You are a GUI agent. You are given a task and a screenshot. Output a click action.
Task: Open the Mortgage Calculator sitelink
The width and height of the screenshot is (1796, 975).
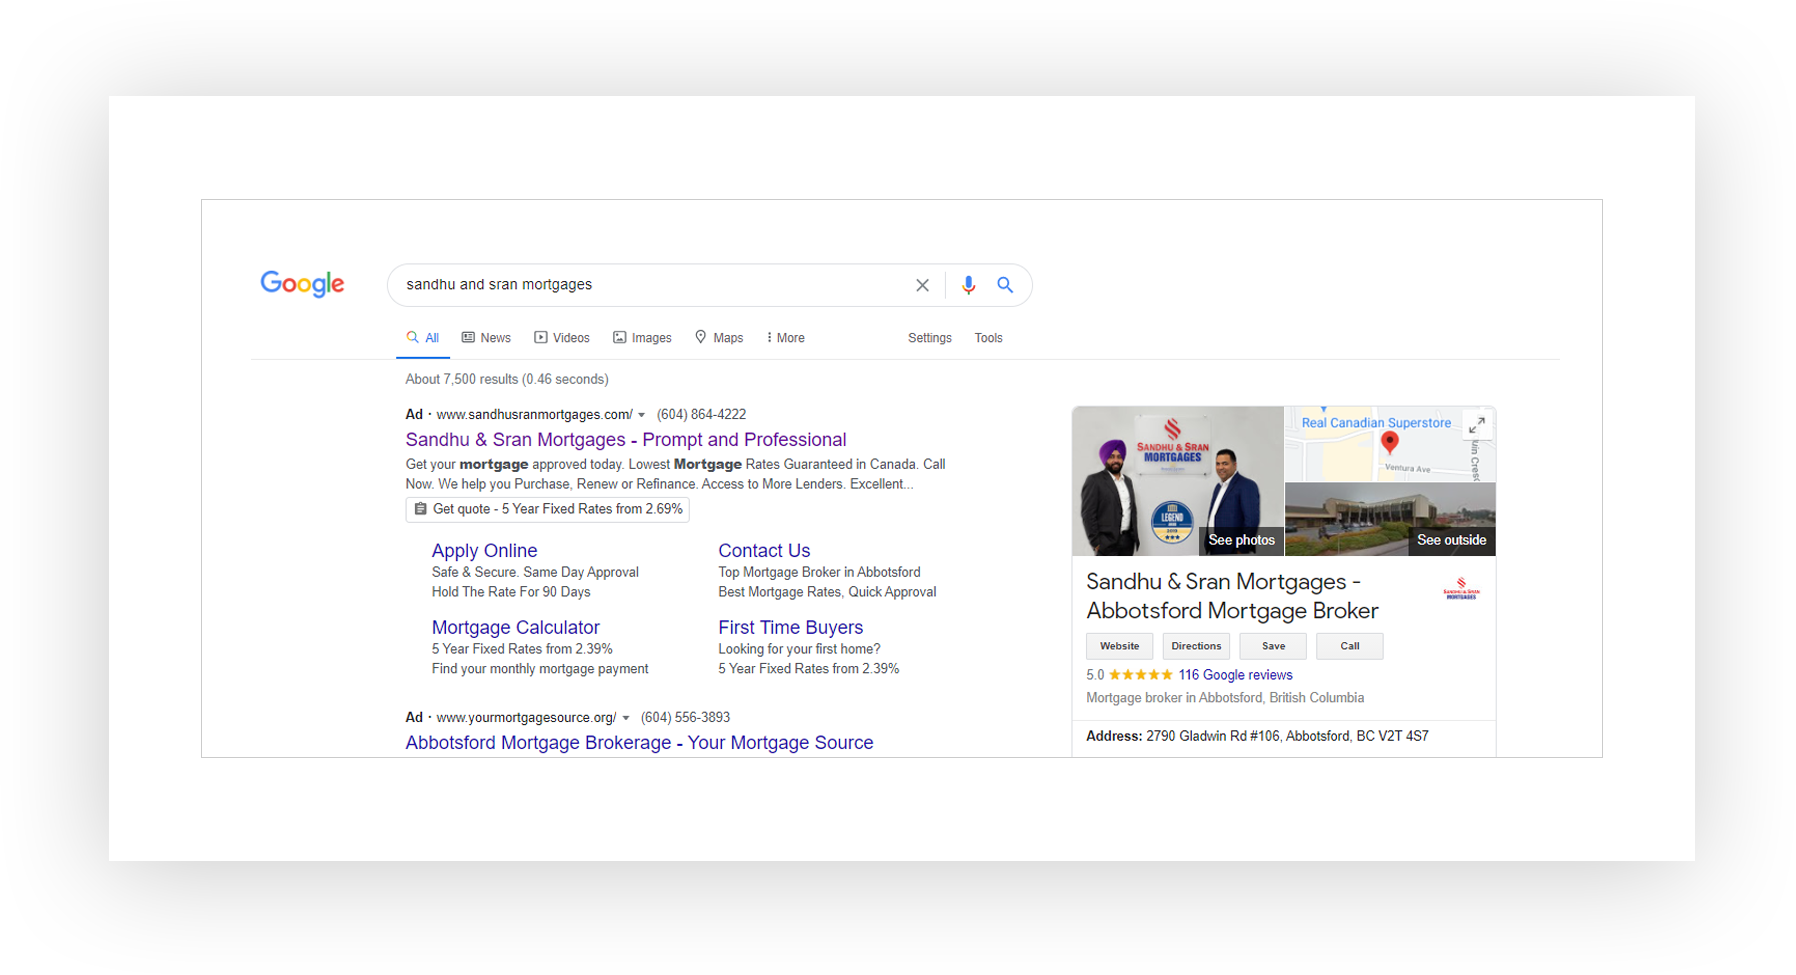[515, 627]
